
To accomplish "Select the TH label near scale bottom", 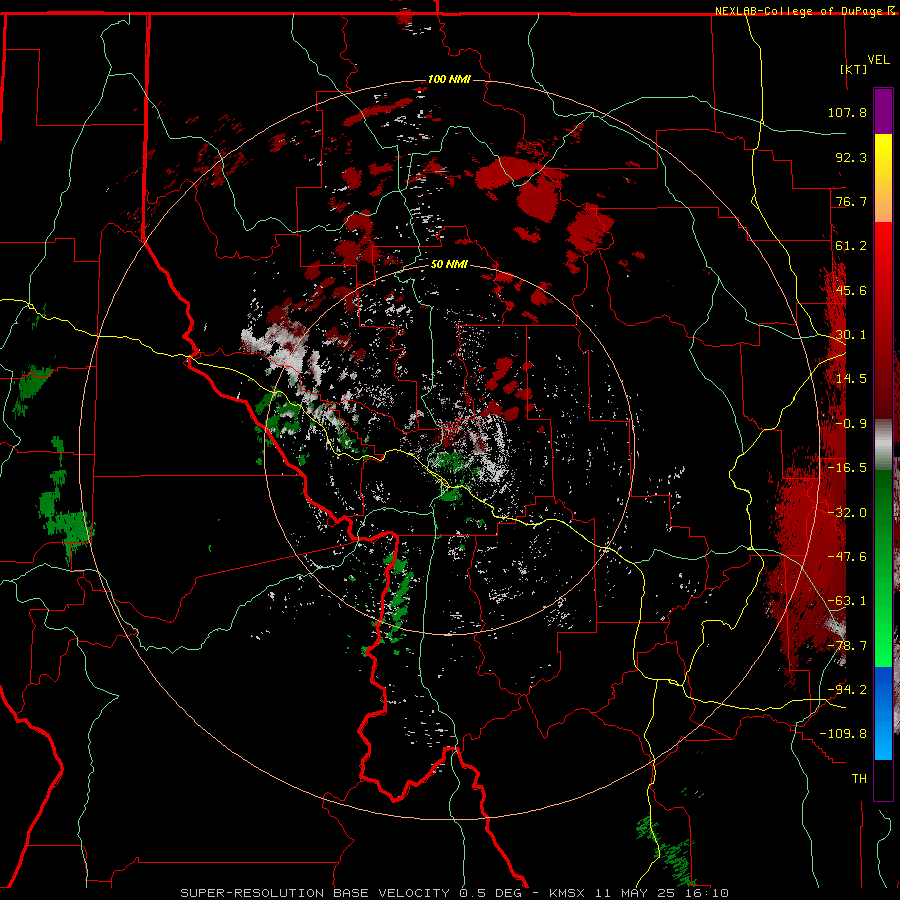I will (859, 779).
